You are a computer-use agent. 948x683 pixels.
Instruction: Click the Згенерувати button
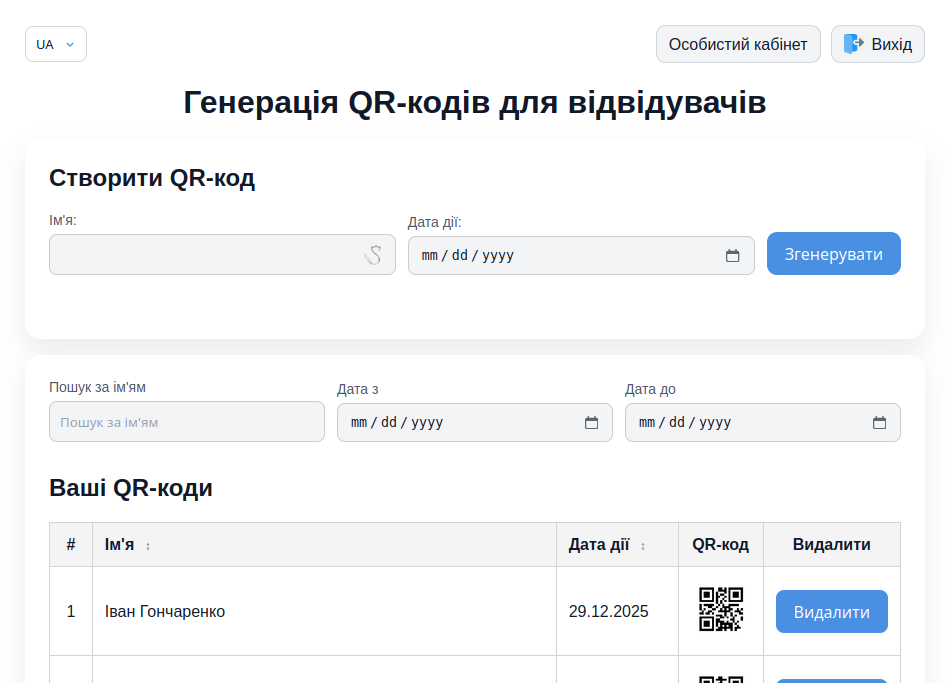(834, 254)
